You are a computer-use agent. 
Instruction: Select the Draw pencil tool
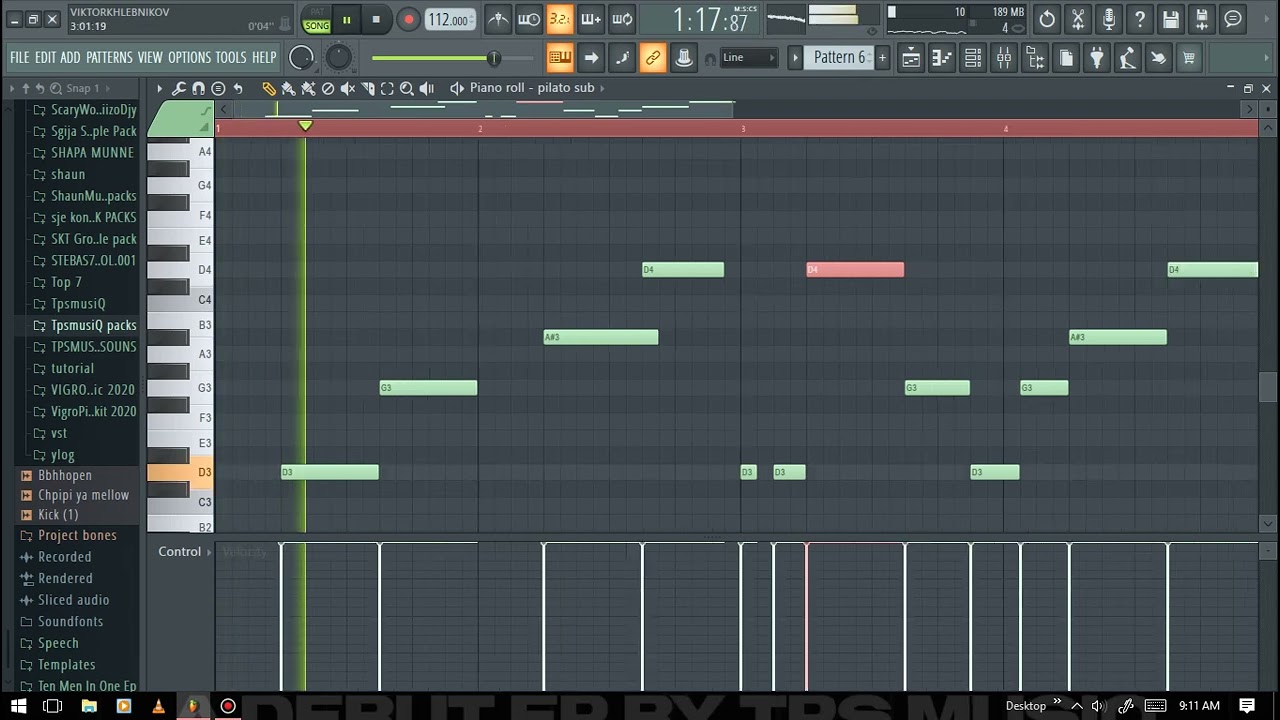point(268,88)
